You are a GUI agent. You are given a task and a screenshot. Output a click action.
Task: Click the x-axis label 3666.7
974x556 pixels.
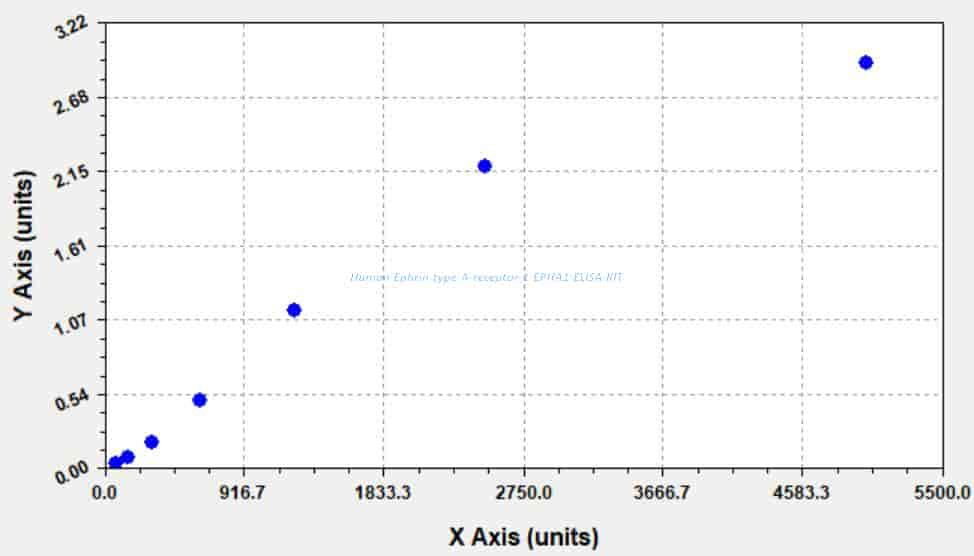point(662,493)
